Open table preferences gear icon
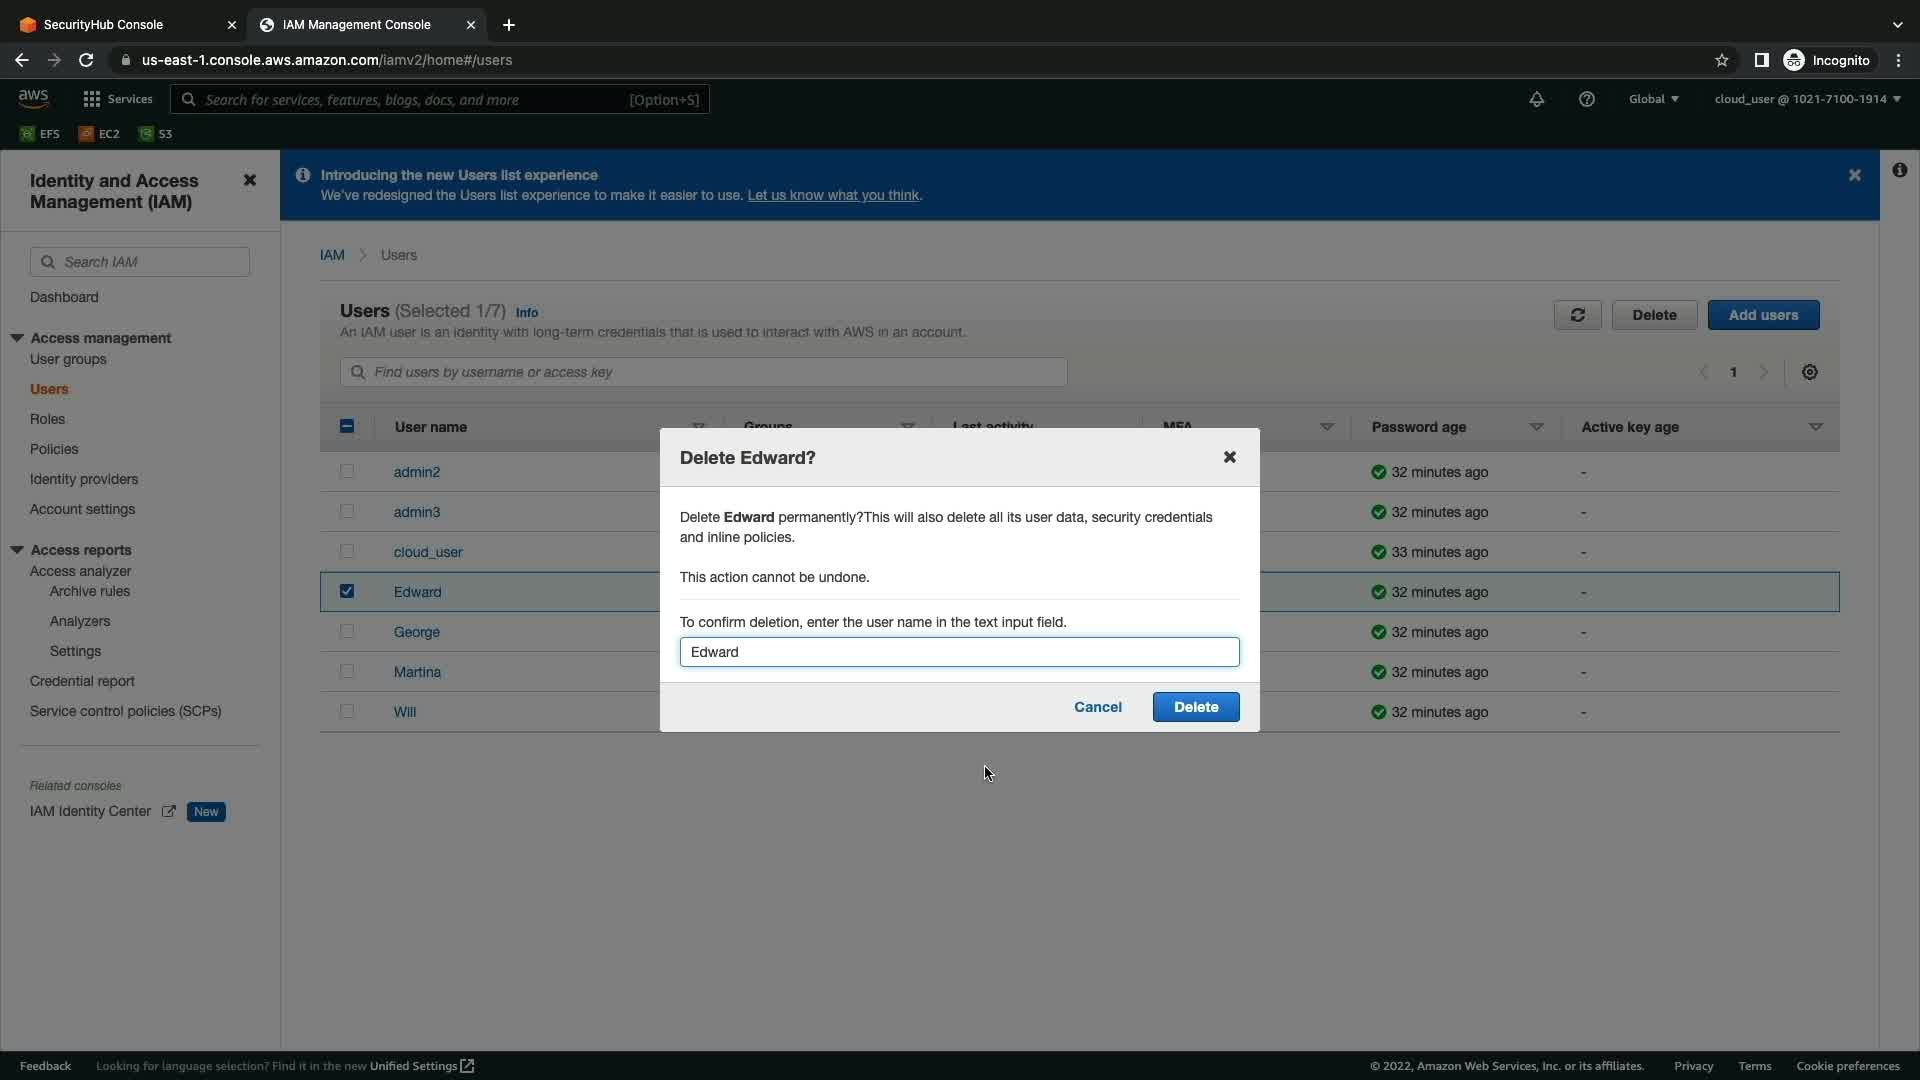This screenshot has width=1920, height=1080. click(1809, 372)
